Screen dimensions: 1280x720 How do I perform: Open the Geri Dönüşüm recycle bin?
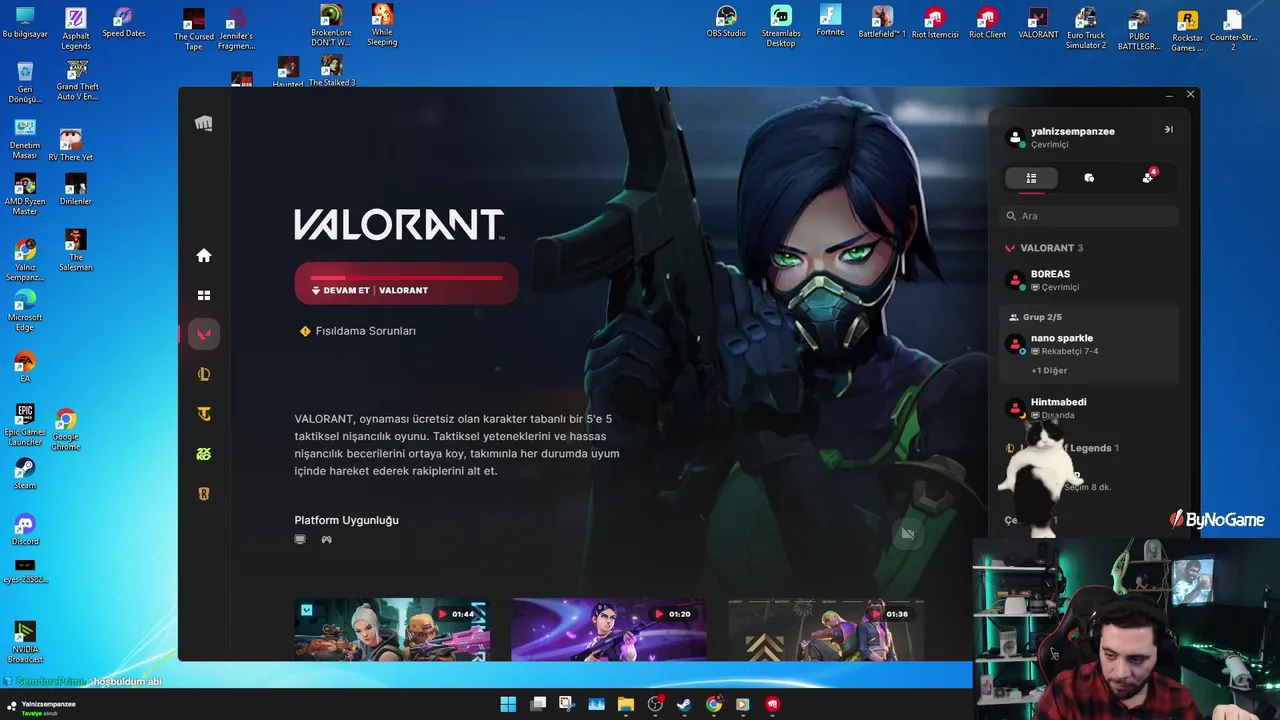coord(25,82)
